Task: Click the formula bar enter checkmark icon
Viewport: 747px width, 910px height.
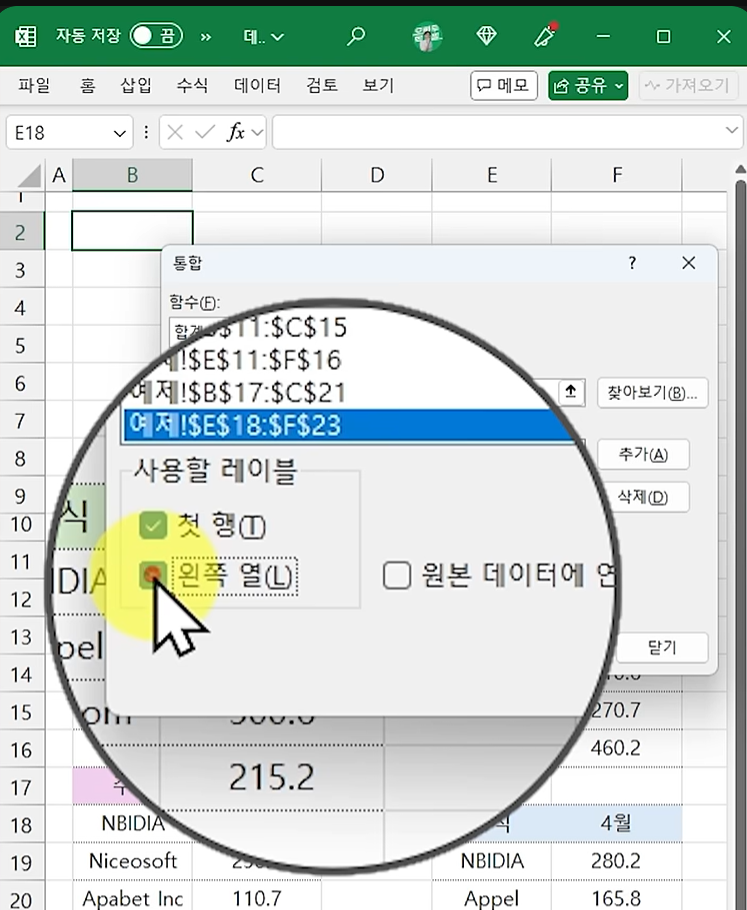Action: [205, 133]
